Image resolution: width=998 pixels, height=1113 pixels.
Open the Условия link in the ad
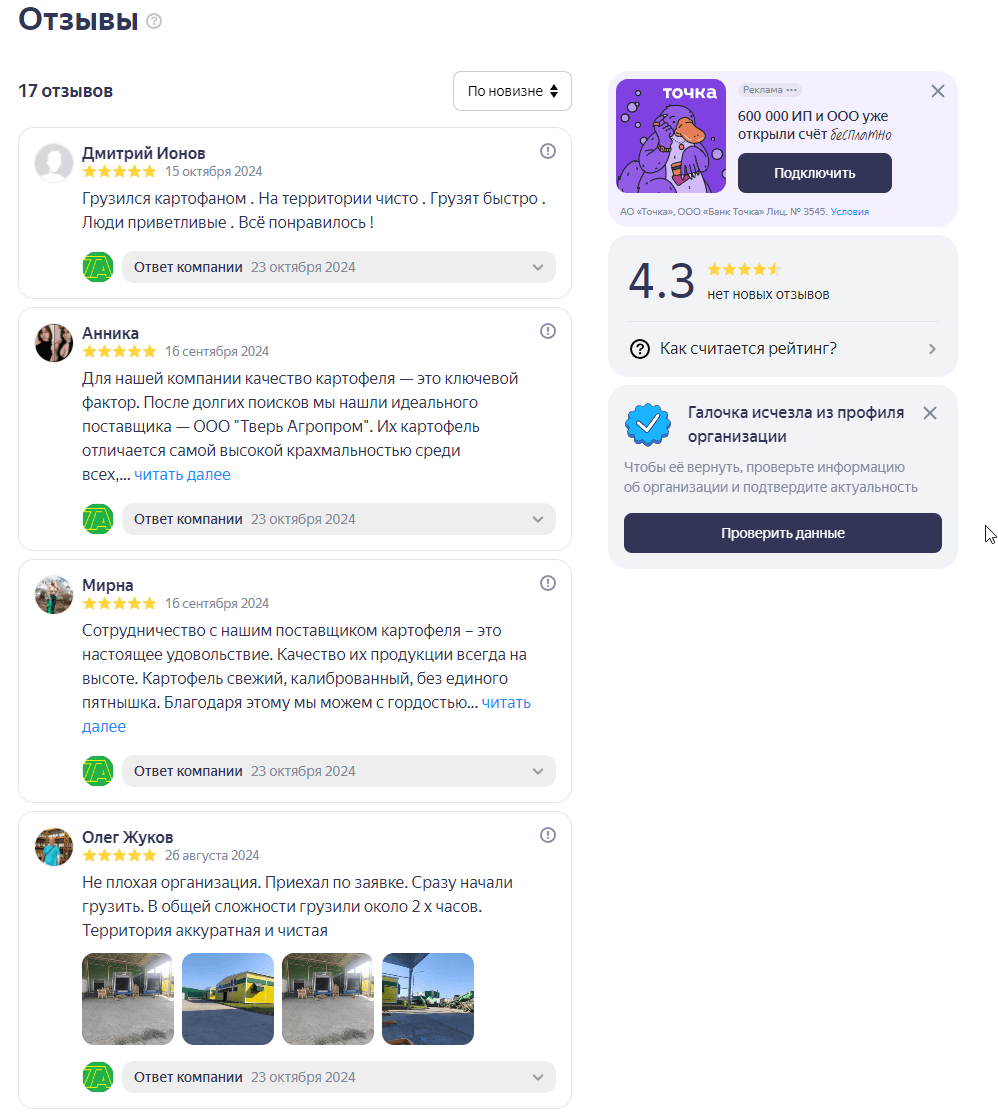point(850,212)
